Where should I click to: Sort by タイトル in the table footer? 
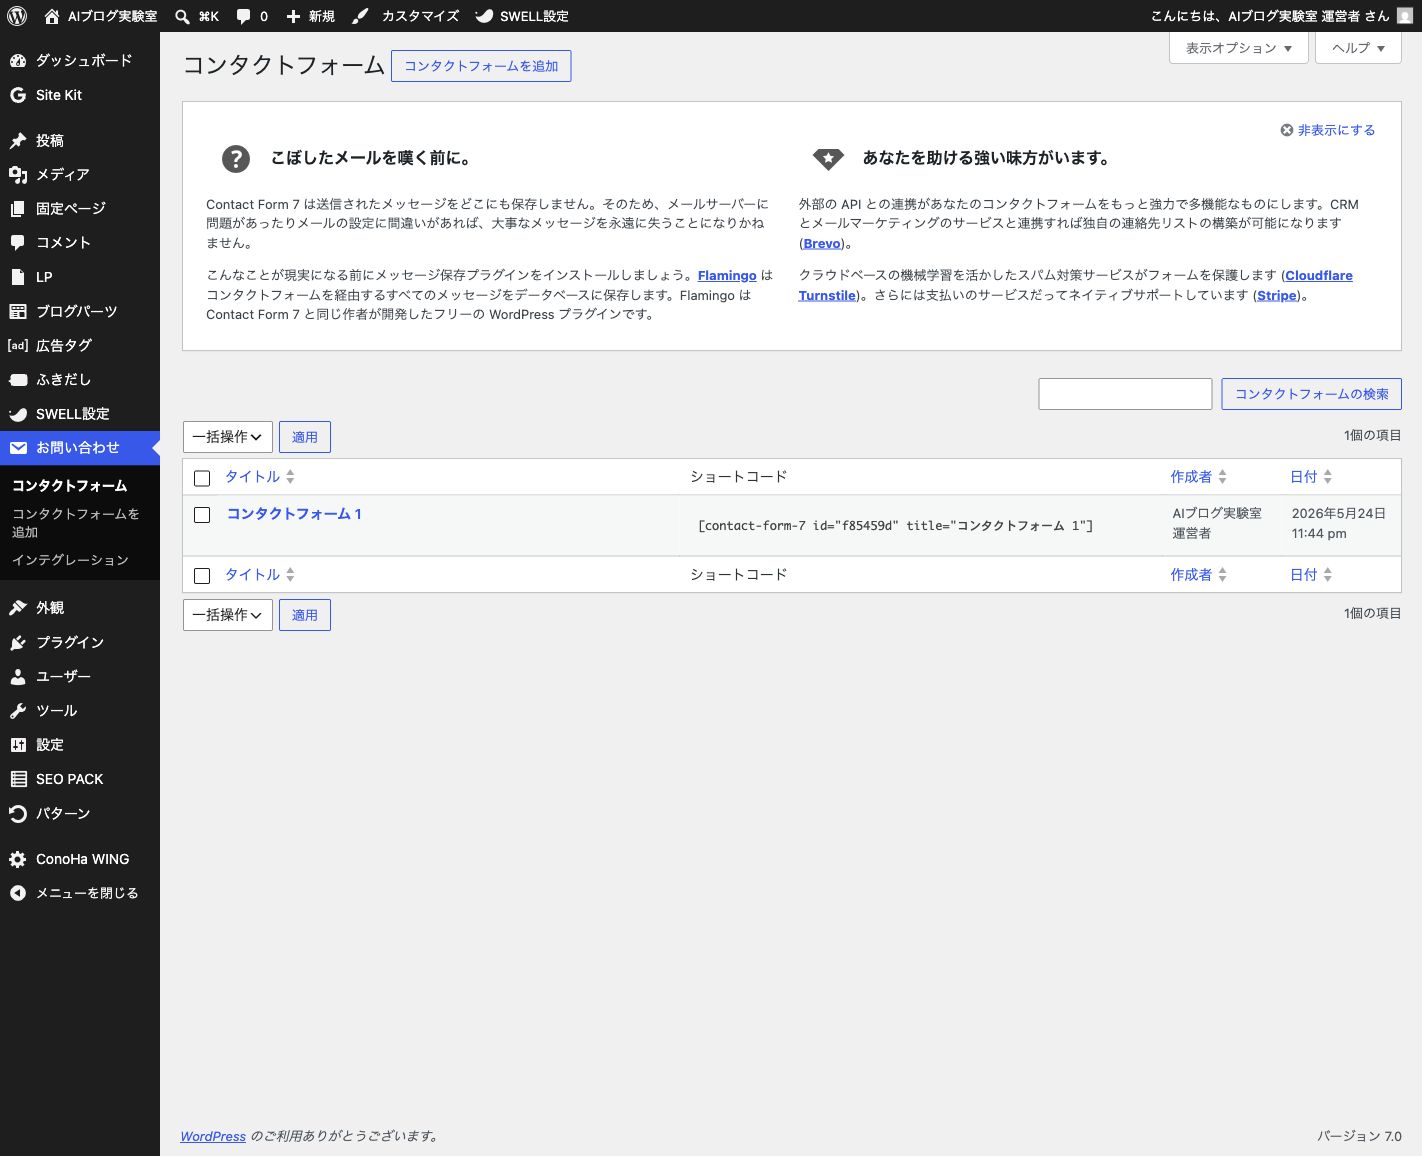tap(259, 575)
